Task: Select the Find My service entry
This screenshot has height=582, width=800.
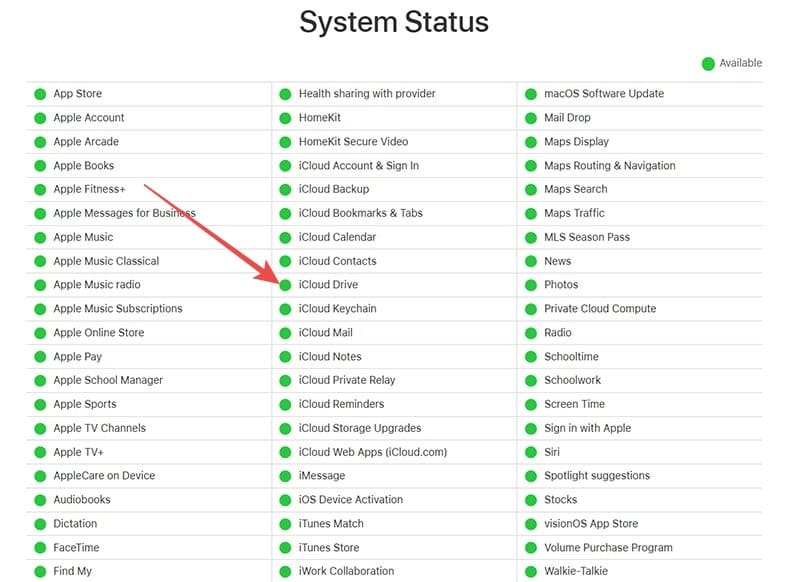Action: coord(74,570)
